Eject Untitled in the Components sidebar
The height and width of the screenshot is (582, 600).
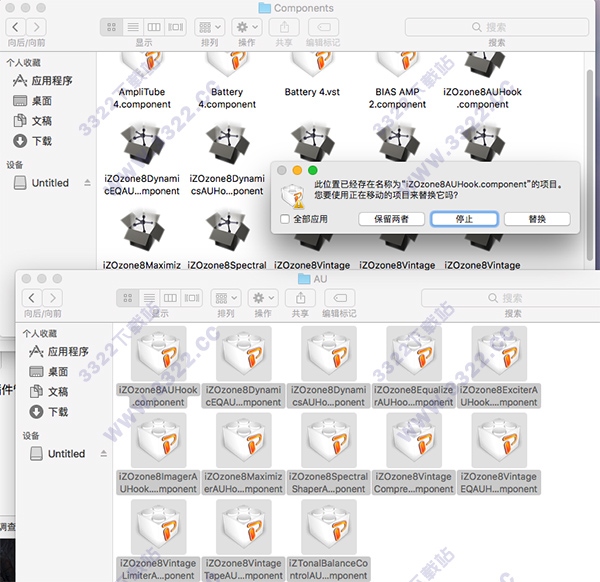pos(88,183)
